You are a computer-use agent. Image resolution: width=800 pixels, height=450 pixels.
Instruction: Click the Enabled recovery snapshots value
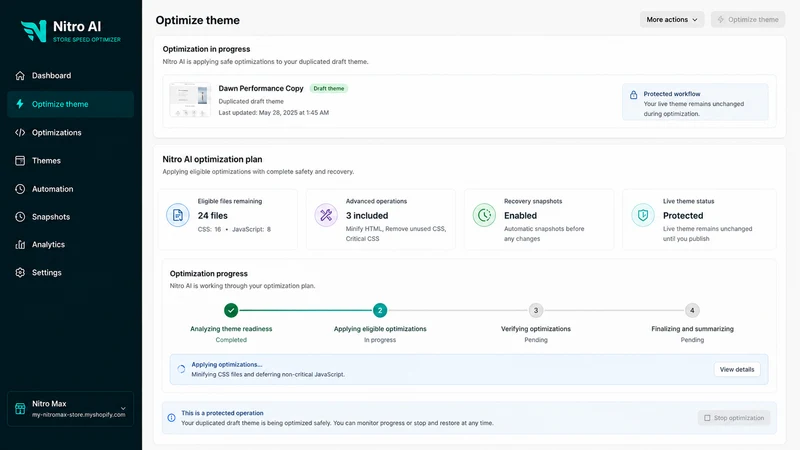coord(520,216)
